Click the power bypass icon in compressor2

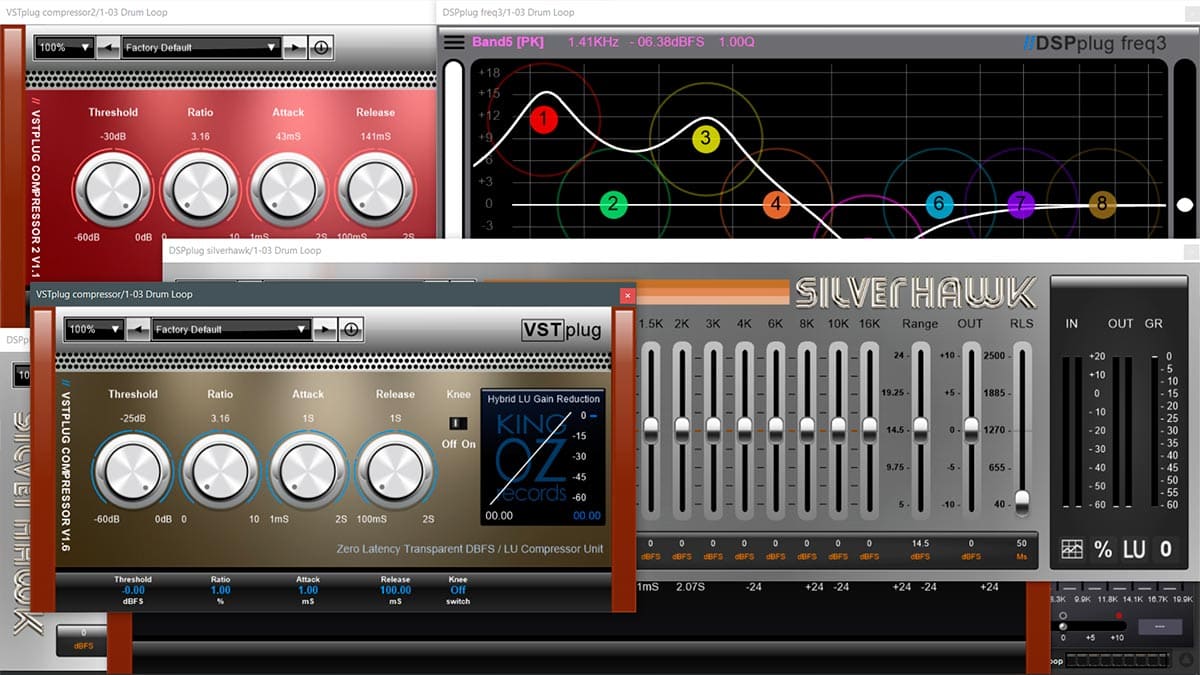coord(320,47)
